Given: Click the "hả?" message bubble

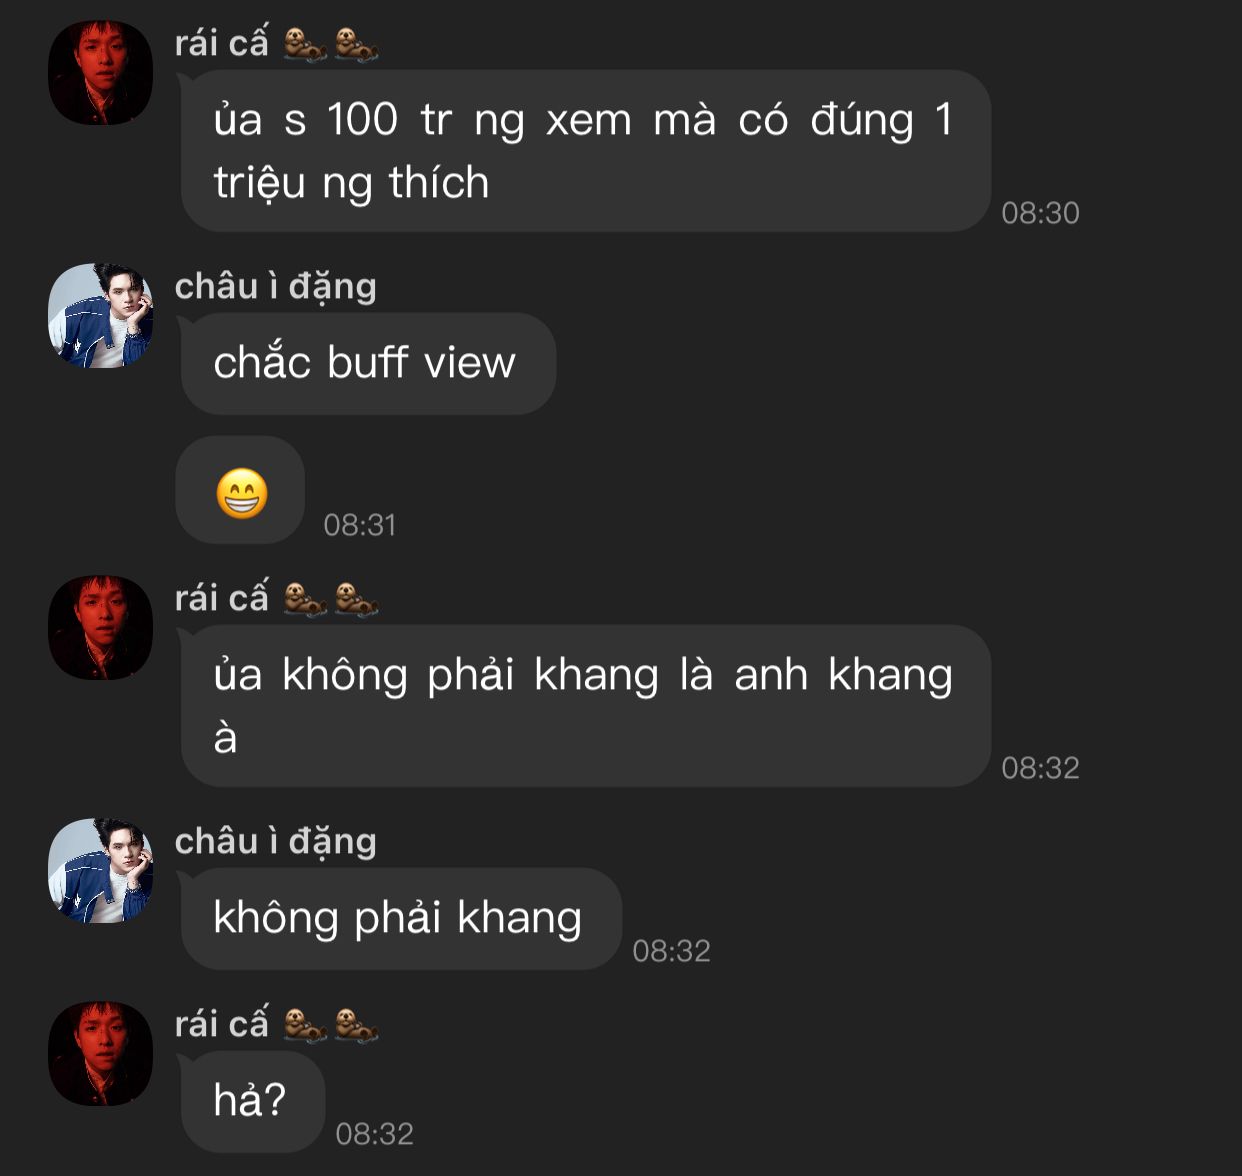Looking at the screenshot, I should 252,1101.
